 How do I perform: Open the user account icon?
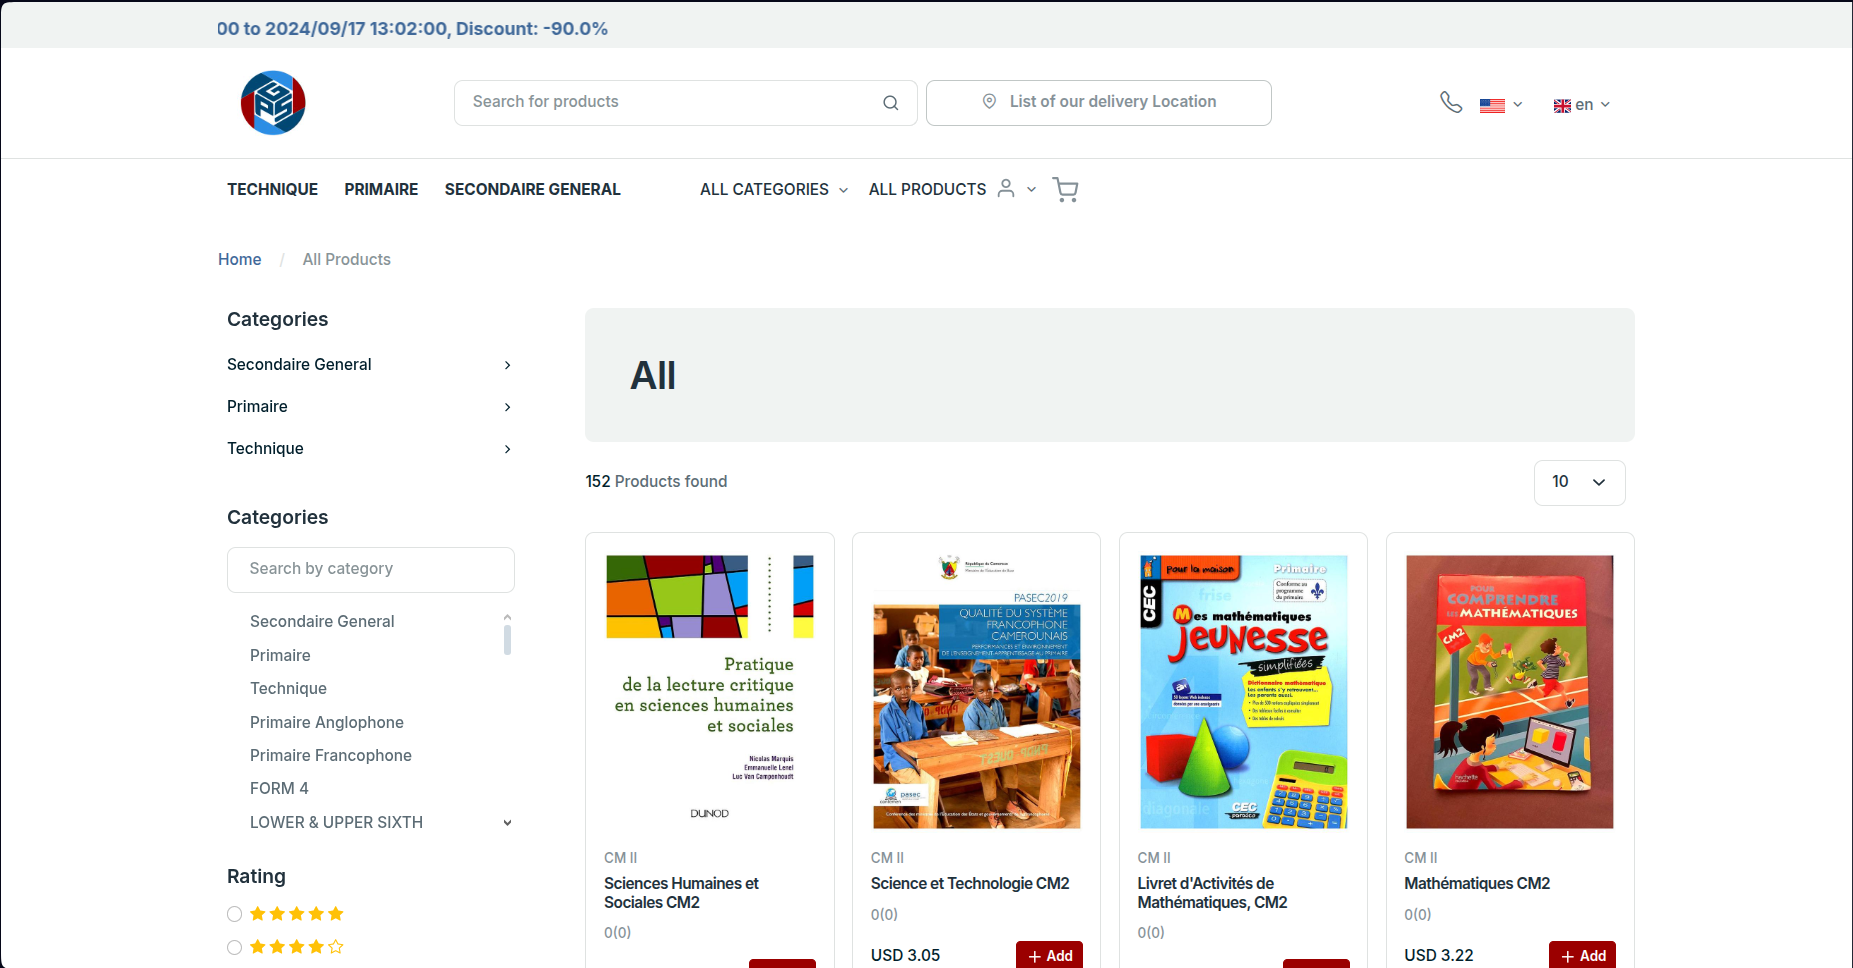click(1007, 189)
